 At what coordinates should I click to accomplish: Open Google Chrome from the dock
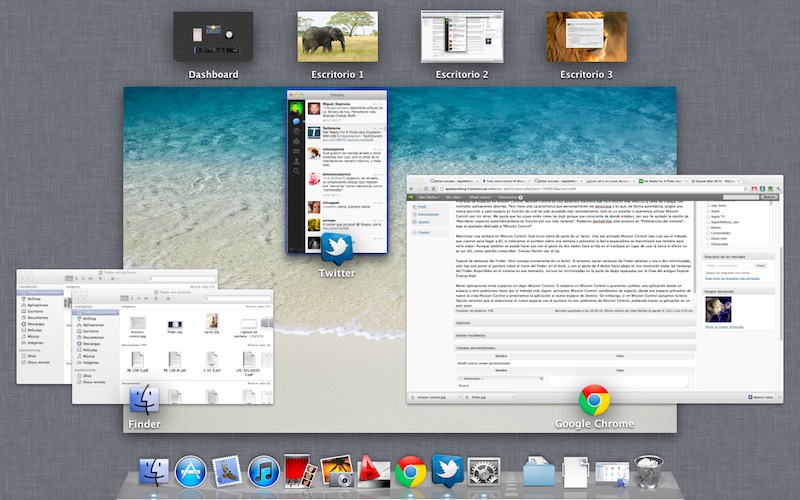(410, 471)
